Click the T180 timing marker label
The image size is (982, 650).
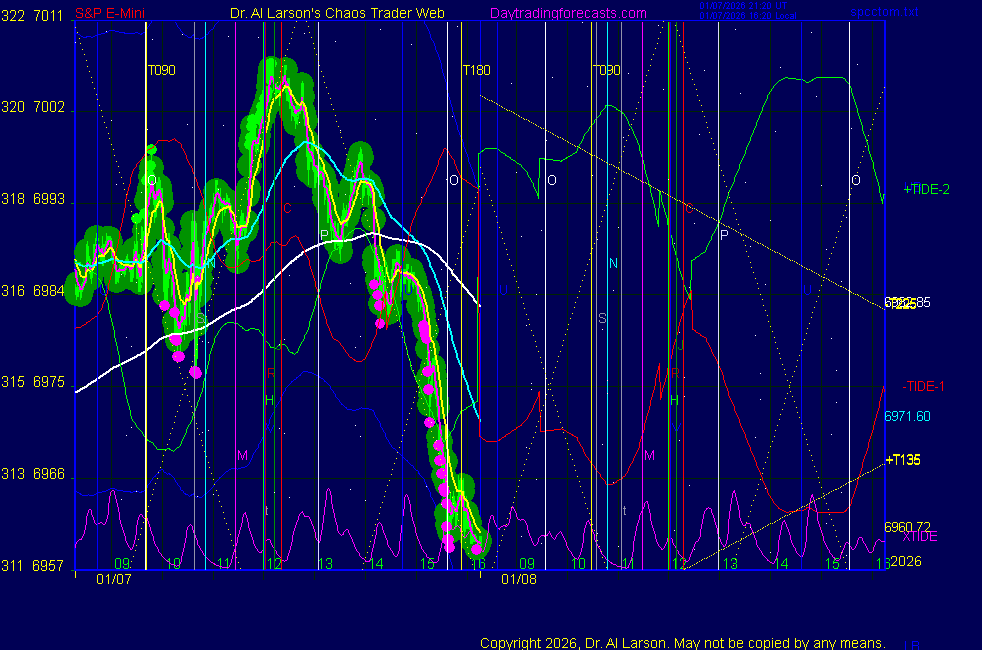point(476,70)
